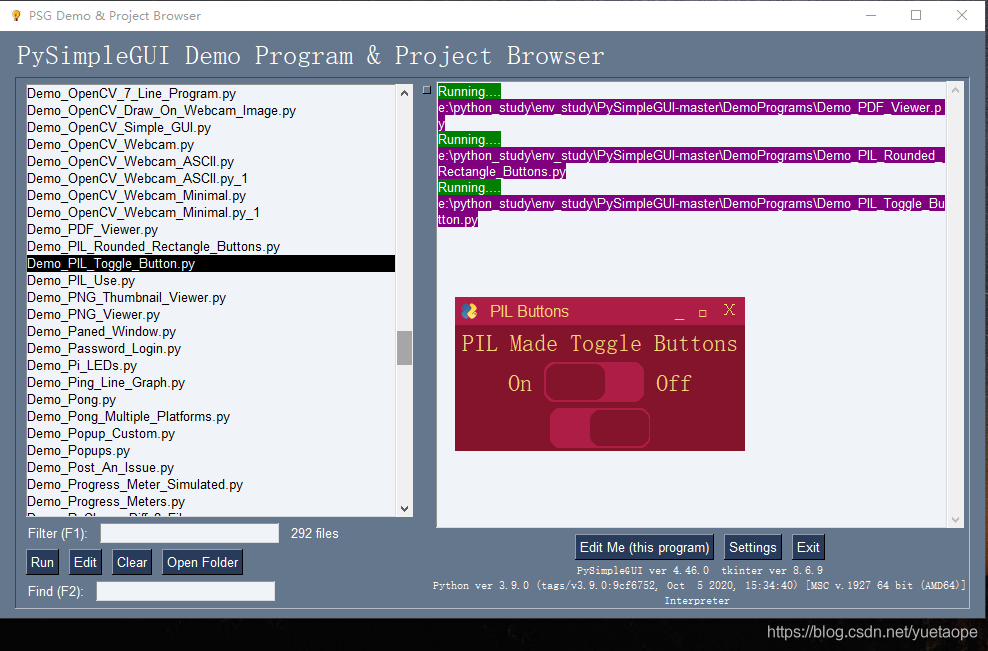Select Demo_Ping_Line_Graph.py
Screen dimensions: 988x651
210,383
